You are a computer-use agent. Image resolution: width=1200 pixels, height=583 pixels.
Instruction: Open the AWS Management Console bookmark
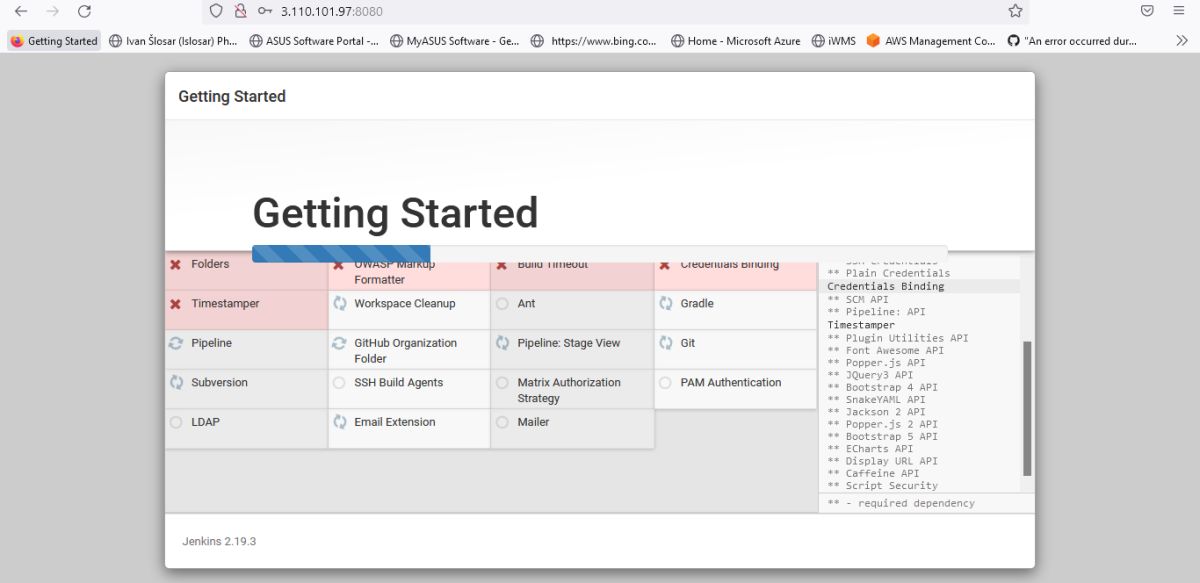(931, 41)
